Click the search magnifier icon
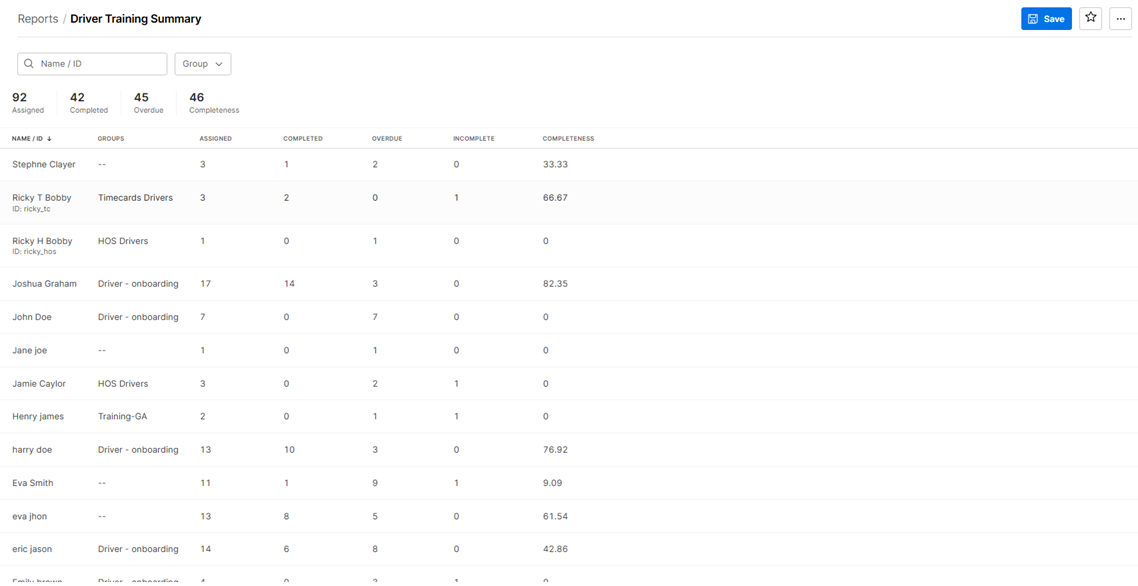This screenshot has height=586, width=1138. (29, 64)
